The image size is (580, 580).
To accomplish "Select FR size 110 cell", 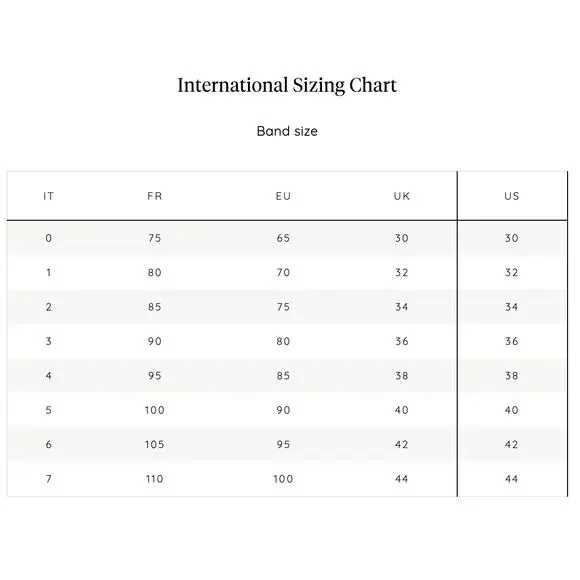I will click(155, 479).
